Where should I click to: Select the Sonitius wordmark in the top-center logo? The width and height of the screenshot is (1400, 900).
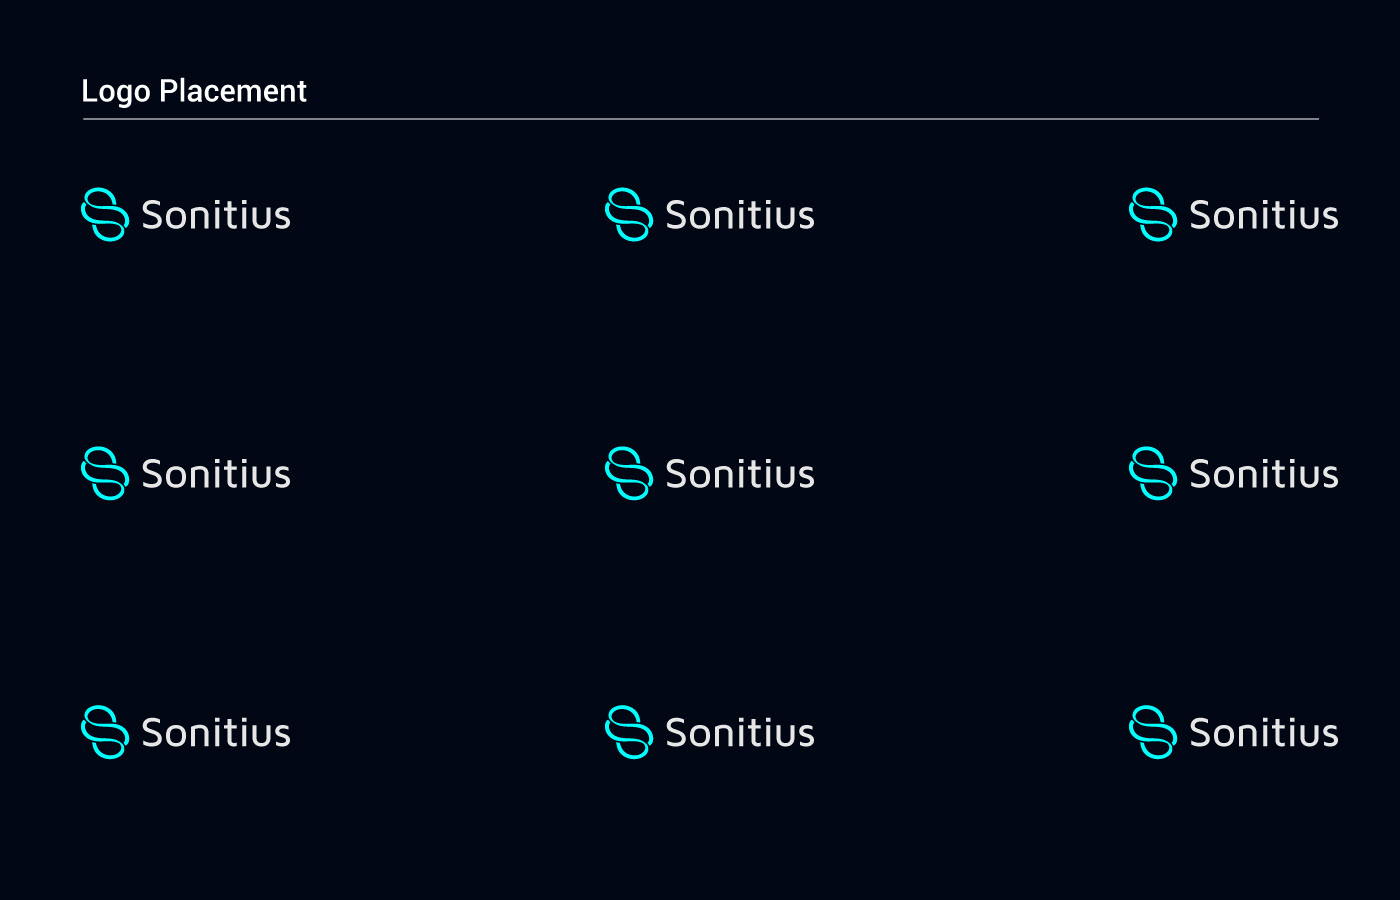pyautogui.click(x=740, y=216)
